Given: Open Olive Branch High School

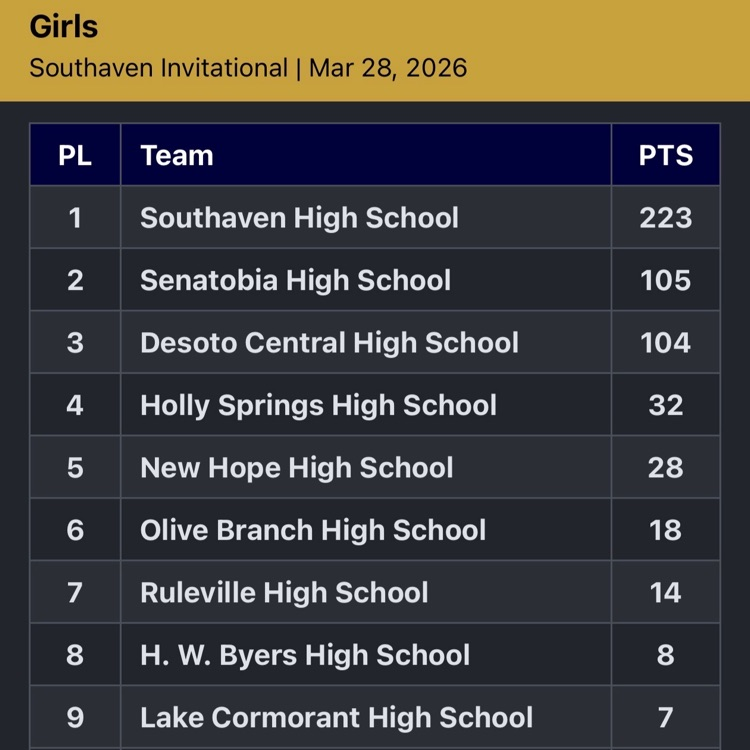Looking at the screenshot, I should [313, 530].
